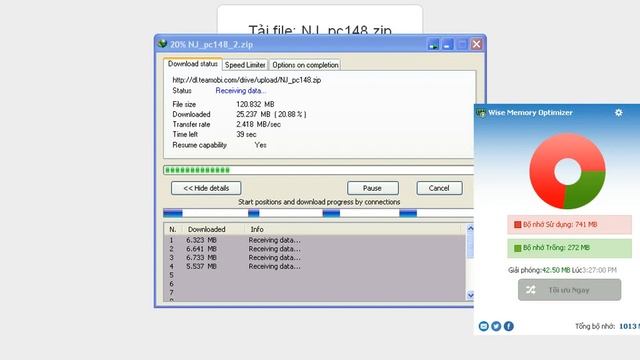Click the Tải file heading on webpage
Screen dimensions: 640x360
(x=320, y=30)
